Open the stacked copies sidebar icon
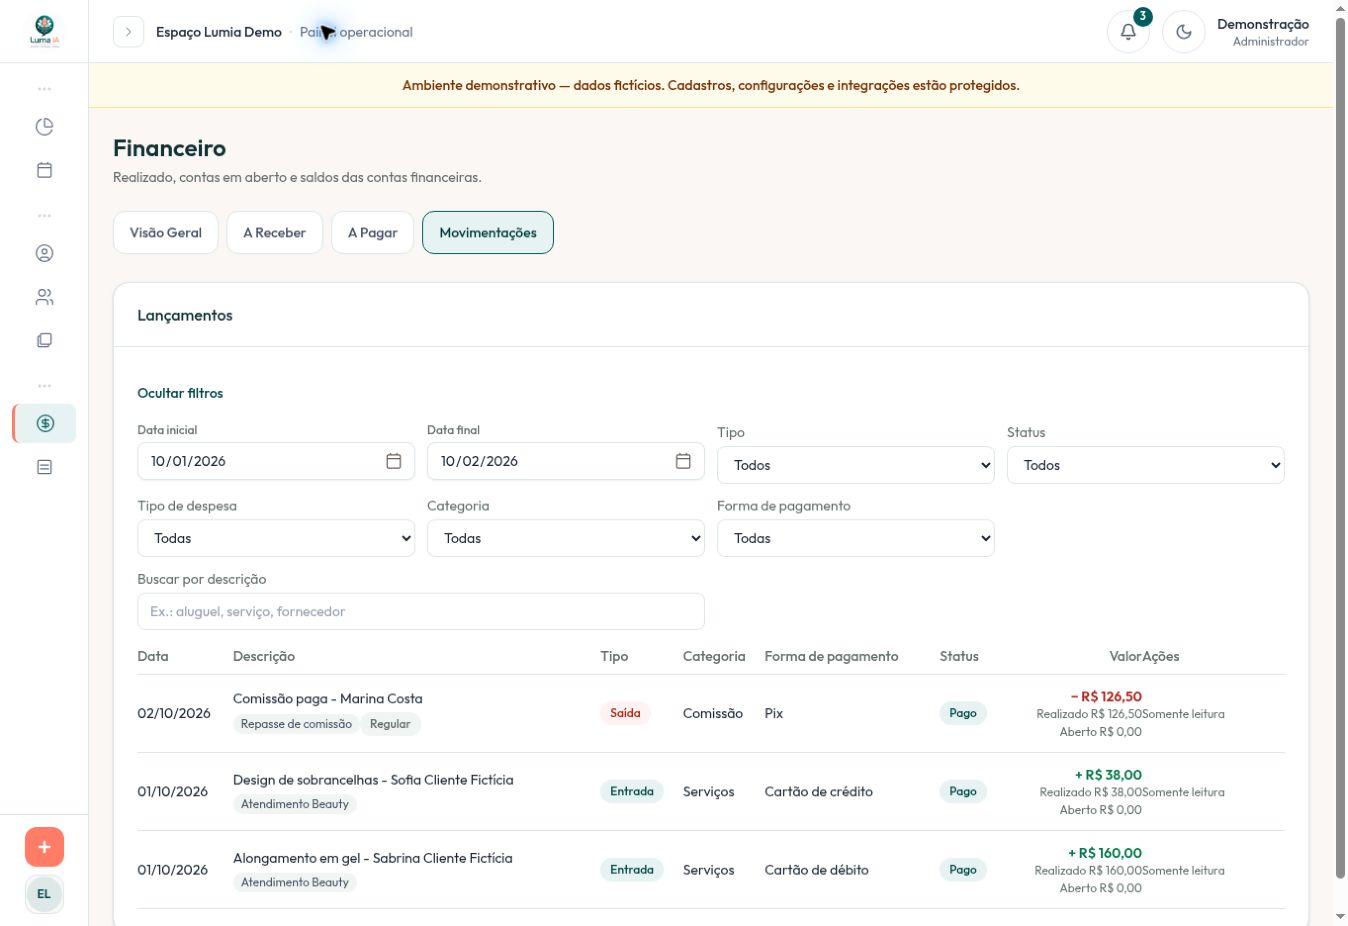The image size is (1348, 926). tap(44, 340)
